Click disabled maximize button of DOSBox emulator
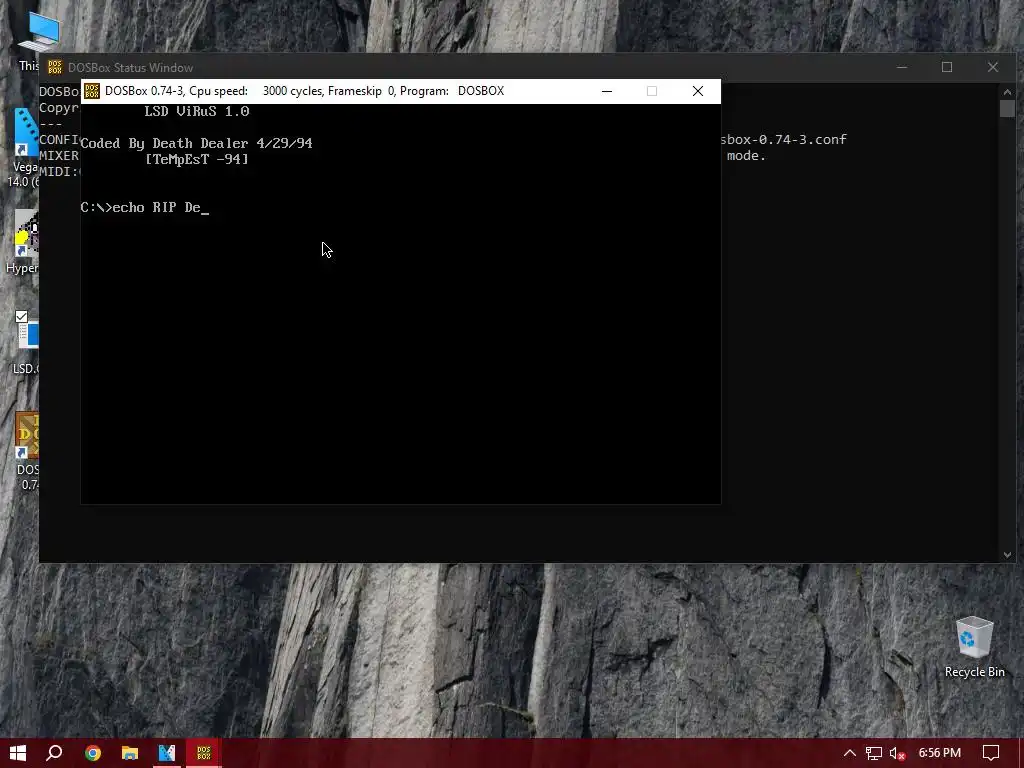 (x=652, y=91)
